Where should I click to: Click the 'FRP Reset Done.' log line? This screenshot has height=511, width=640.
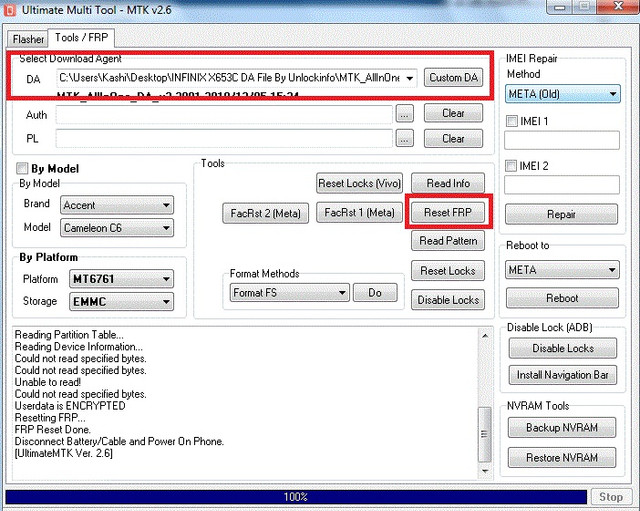click(53, 429)
